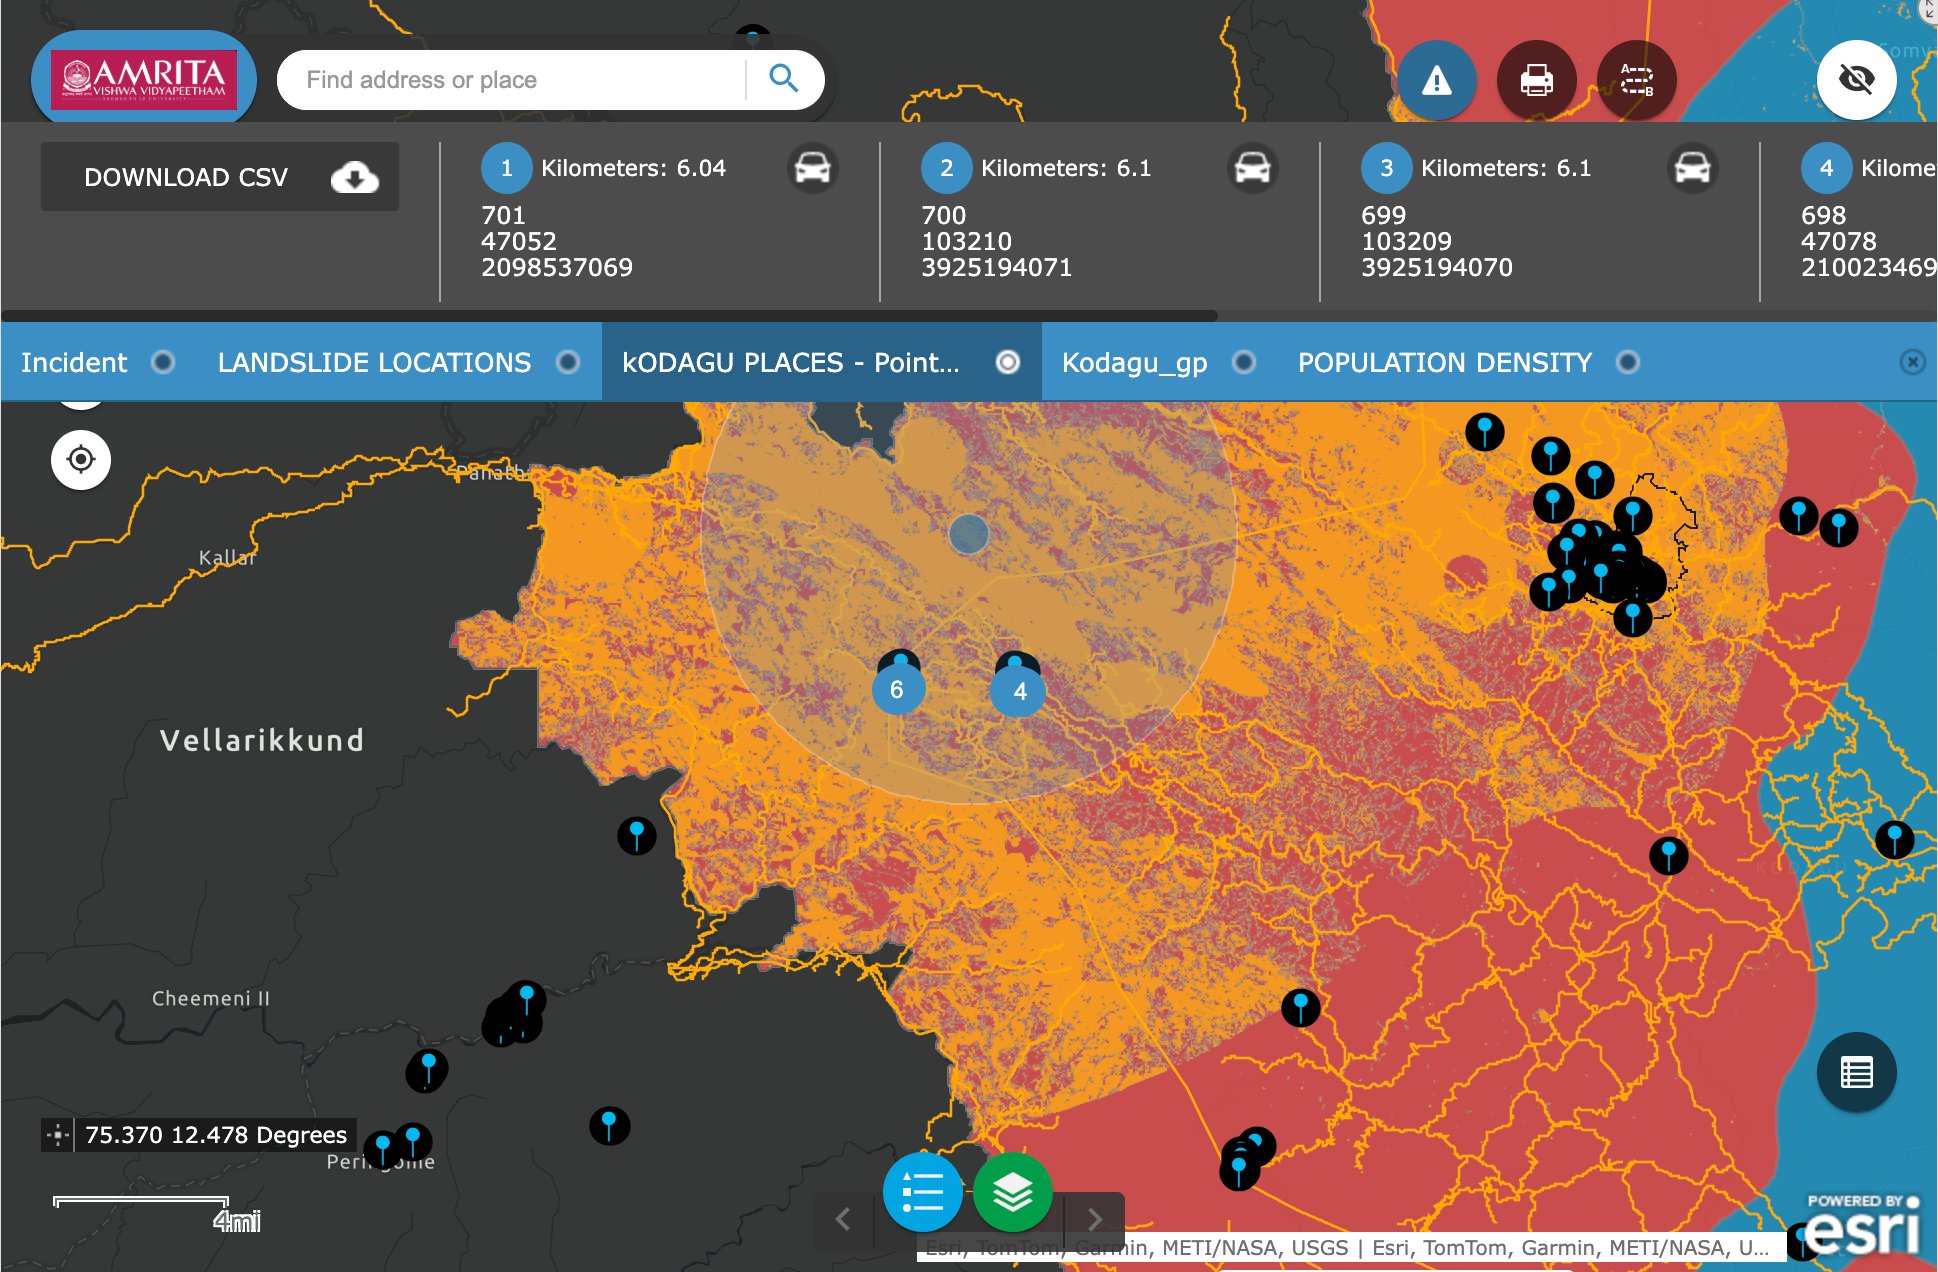The image size is (1938, 1272).
Task: Click the Download CSV button
Action: (220, 177)
